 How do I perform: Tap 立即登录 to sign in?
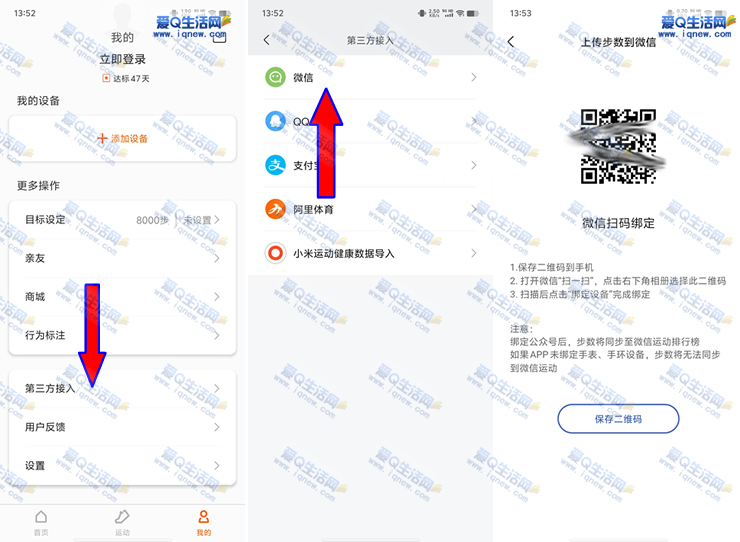[x=122, y=59]
